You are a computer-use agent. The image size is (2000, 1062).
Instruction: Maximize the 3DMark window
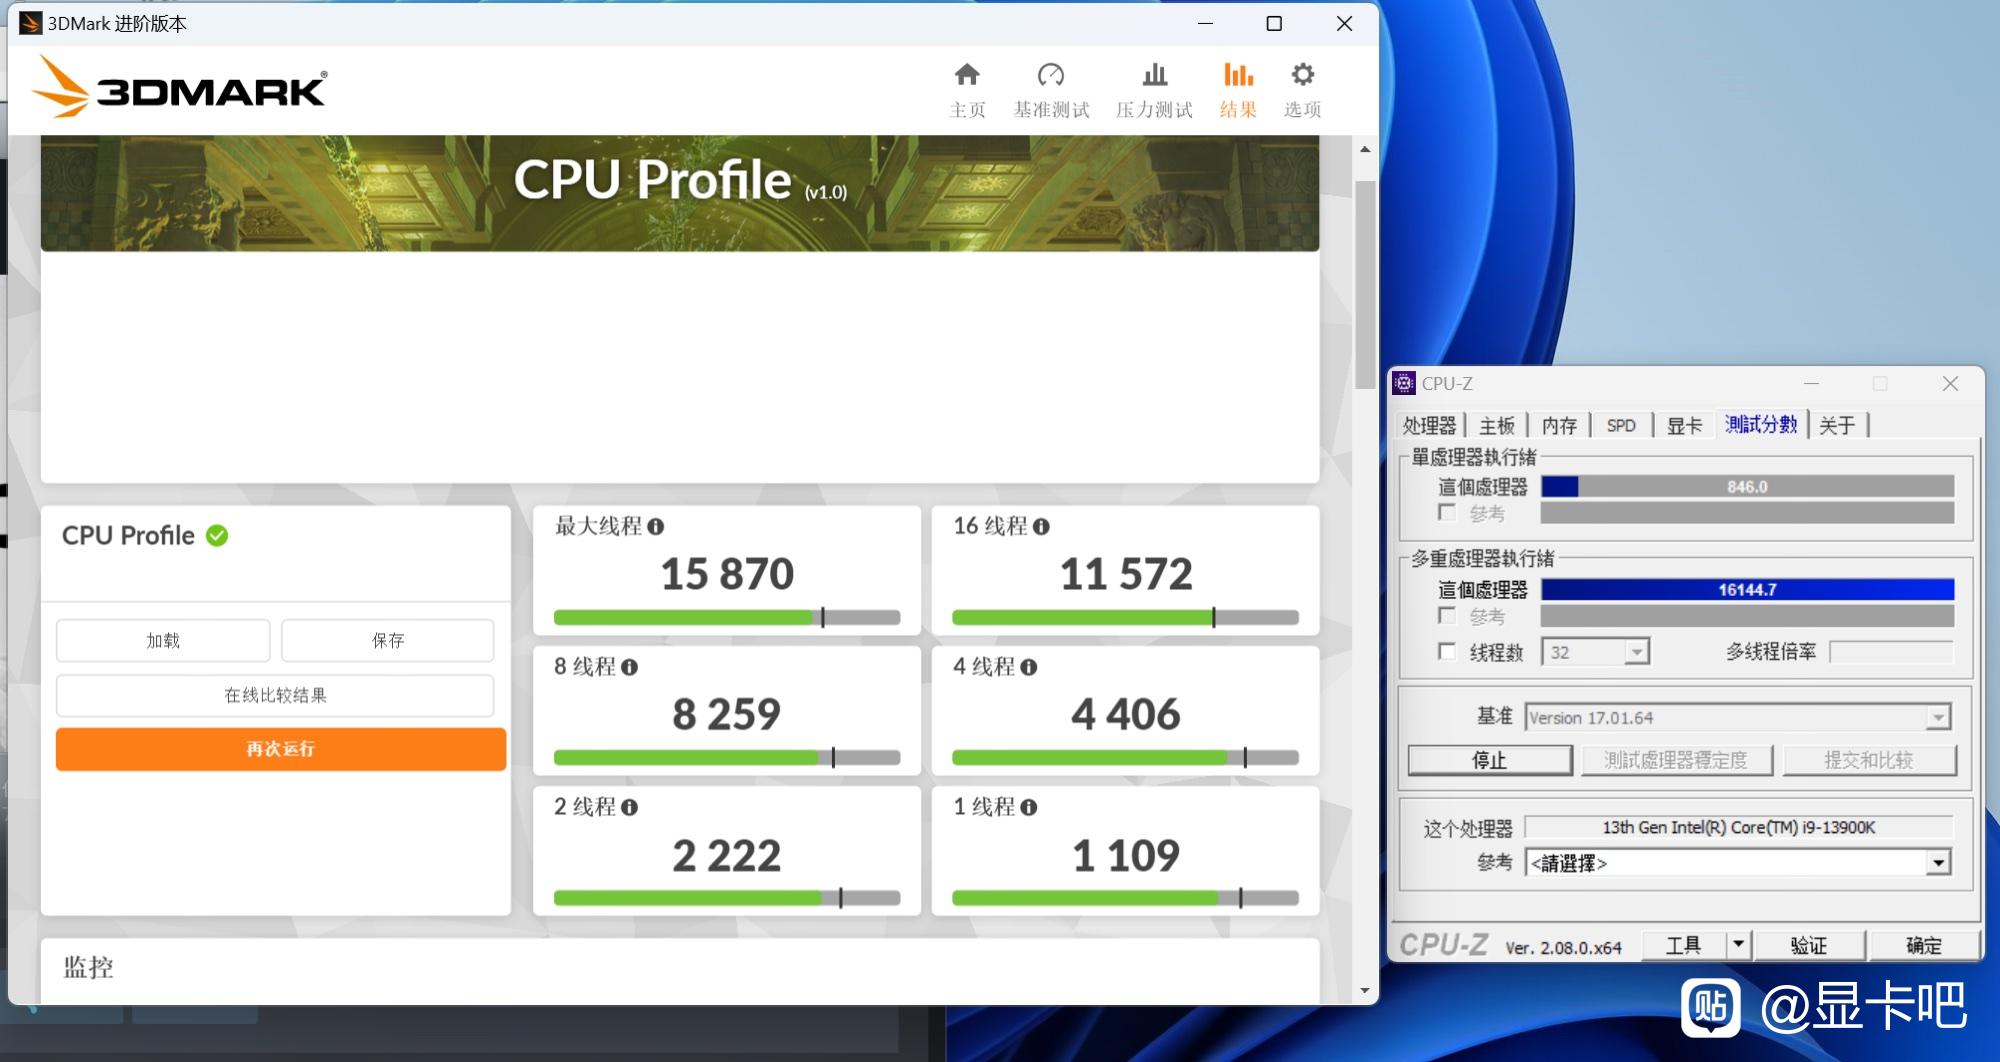pyautogui.click(x=1274, y=23)
